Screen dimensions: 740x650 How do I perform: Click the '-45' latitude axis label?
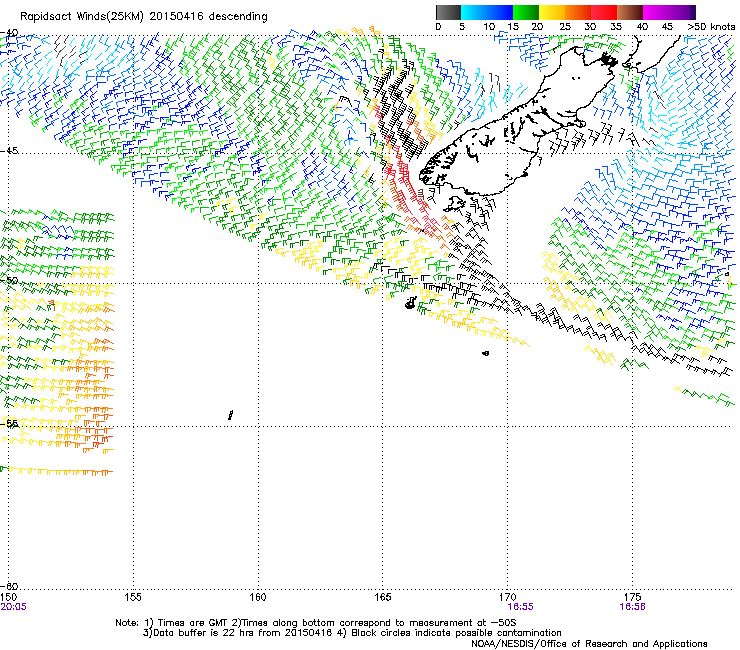[9, 151]
